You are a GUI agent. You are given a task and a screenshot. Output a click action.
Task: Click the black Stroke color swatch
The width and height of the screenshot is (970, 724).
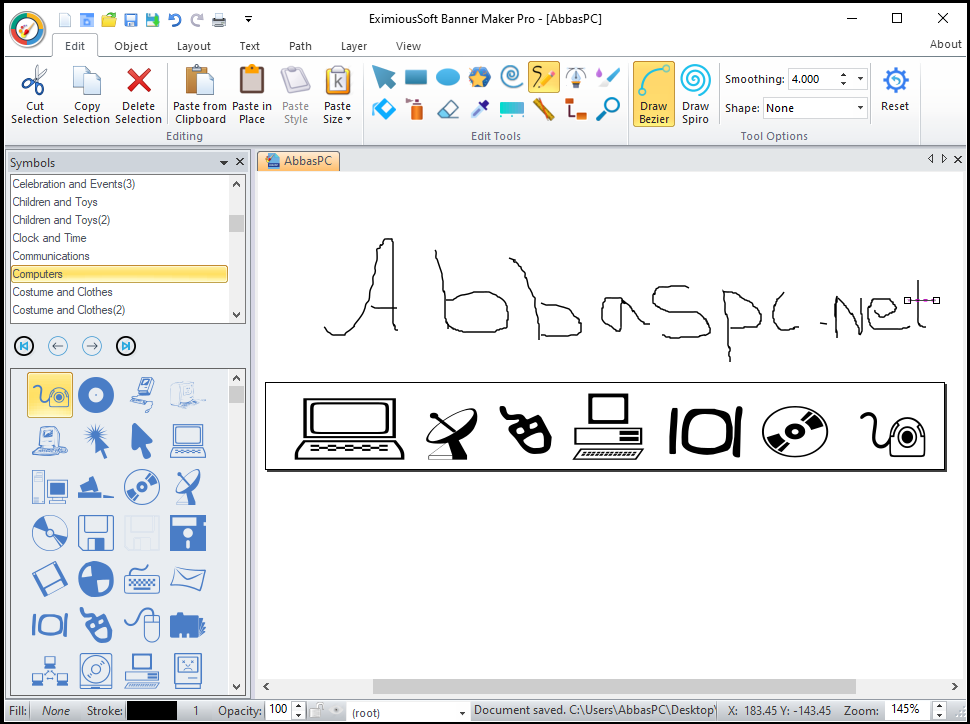pyautogui.click(x=152, y=710)
